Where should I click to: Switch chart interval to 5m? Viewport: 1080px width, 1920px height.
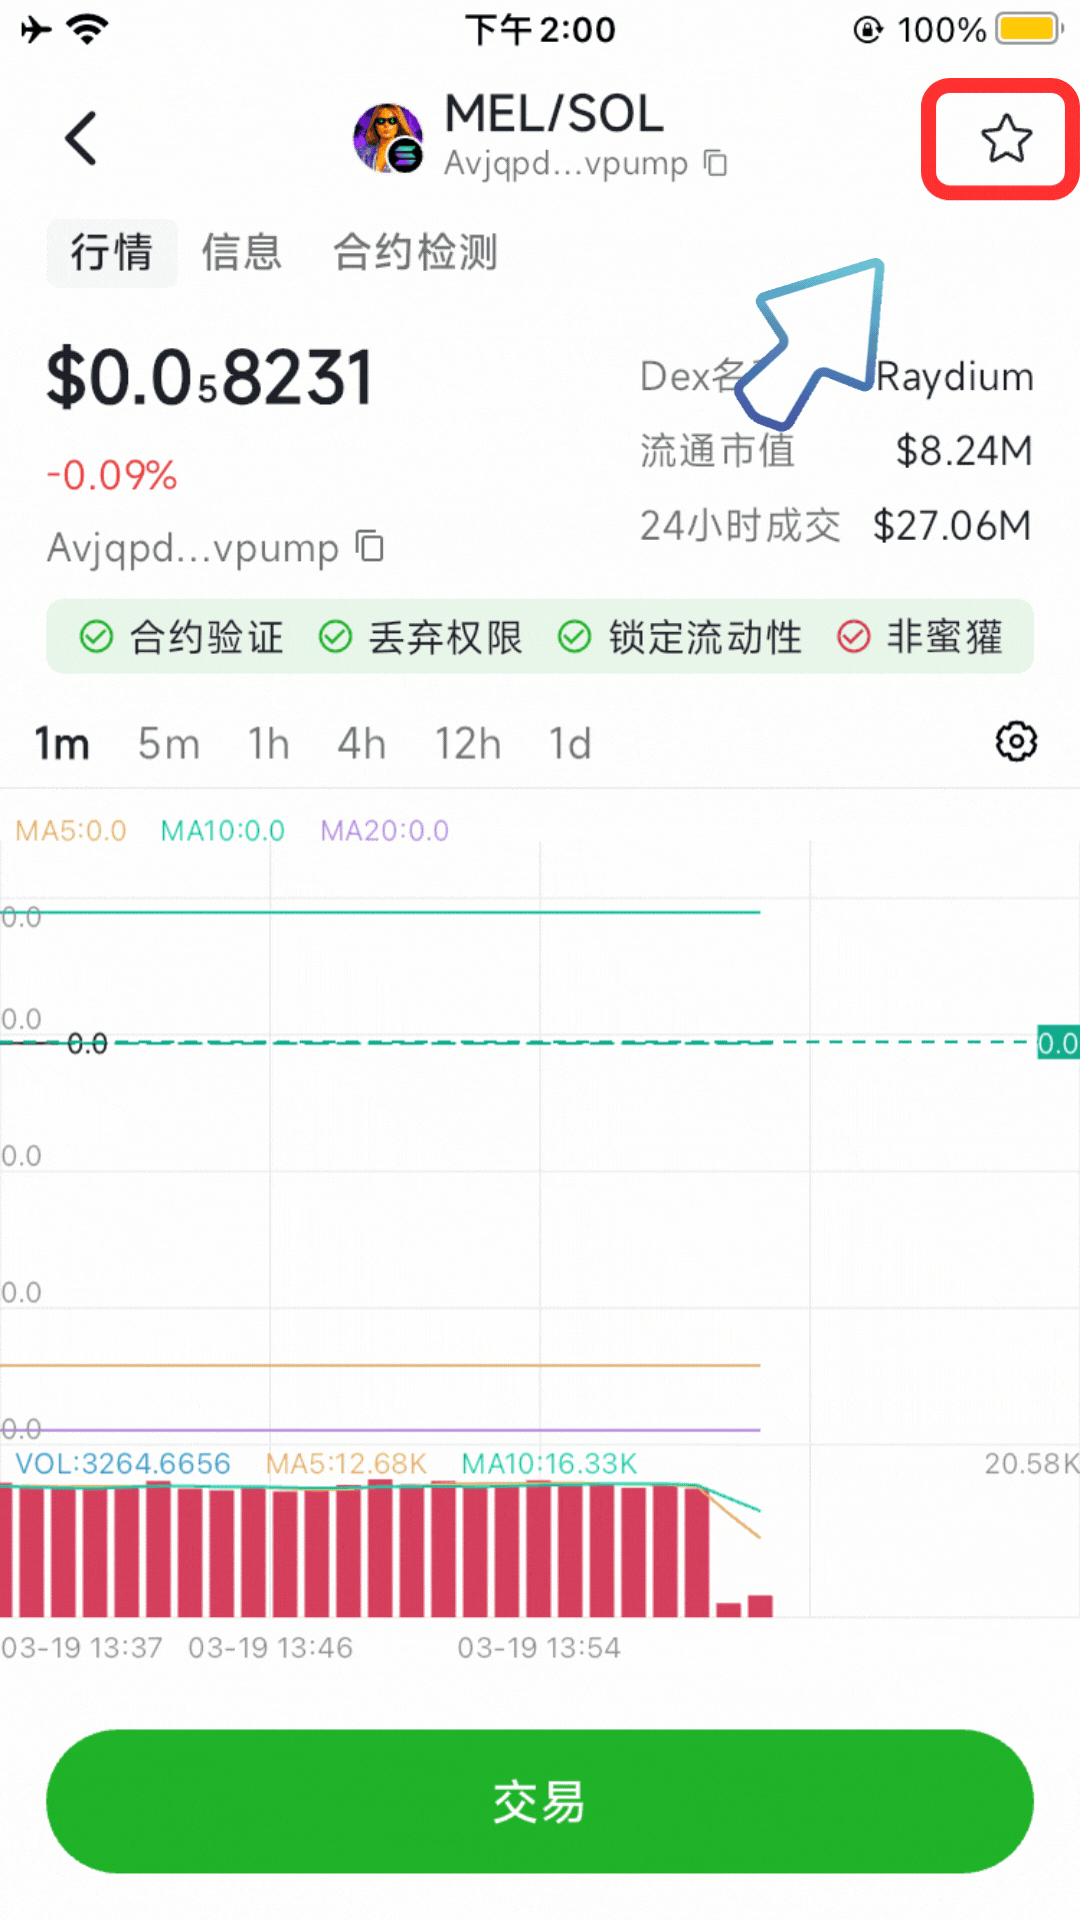[168, 744]
